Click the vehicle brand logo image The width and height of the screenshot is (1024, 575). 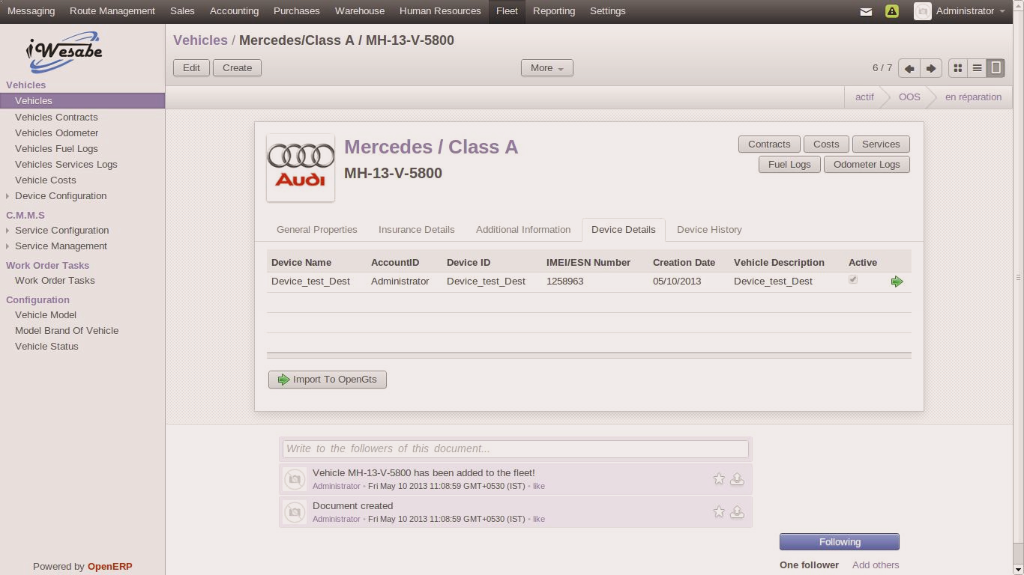(x=301, y=167)
